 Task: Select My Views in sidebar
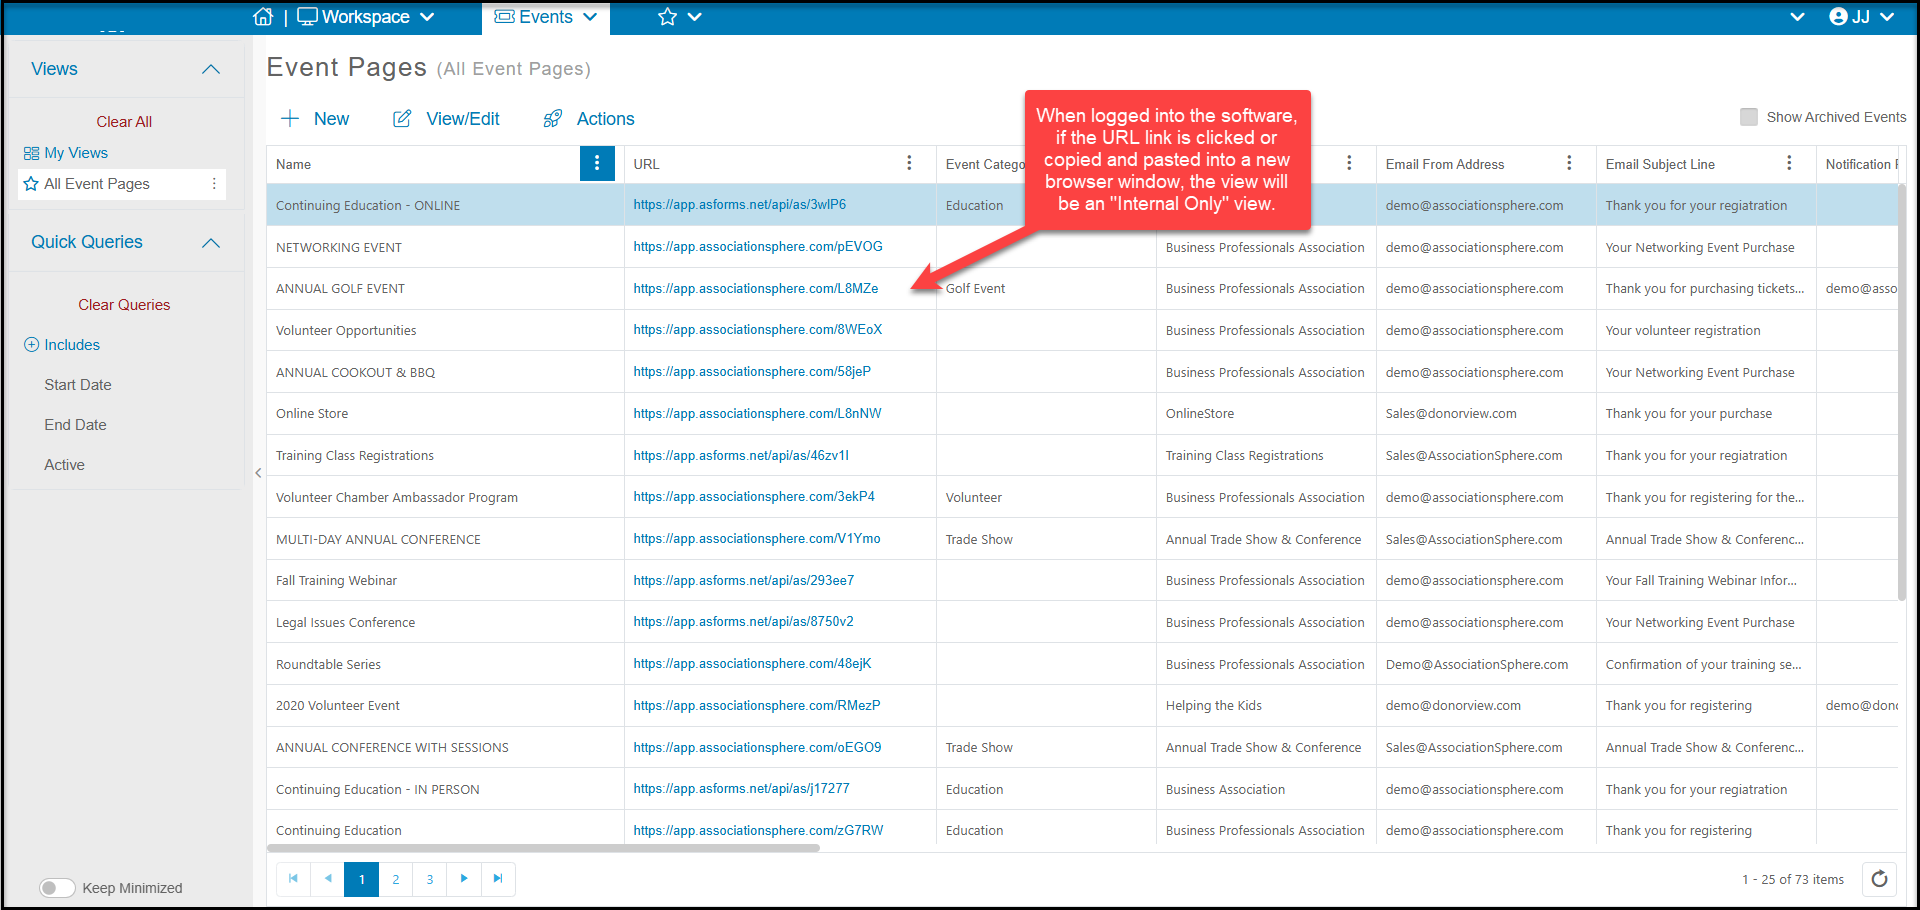pyautogui.click(x=76, y=153)
